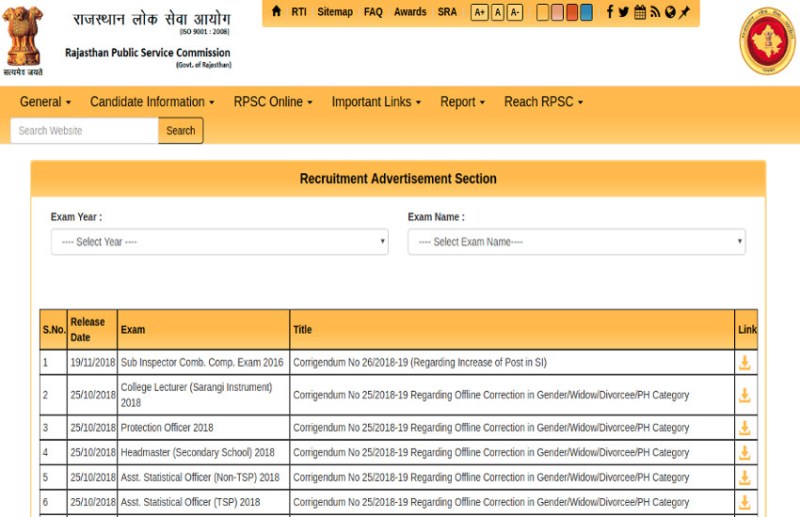Click the S.No. column header
The width and height of the screenshot is (800, 517).
[x=54, y=330]
